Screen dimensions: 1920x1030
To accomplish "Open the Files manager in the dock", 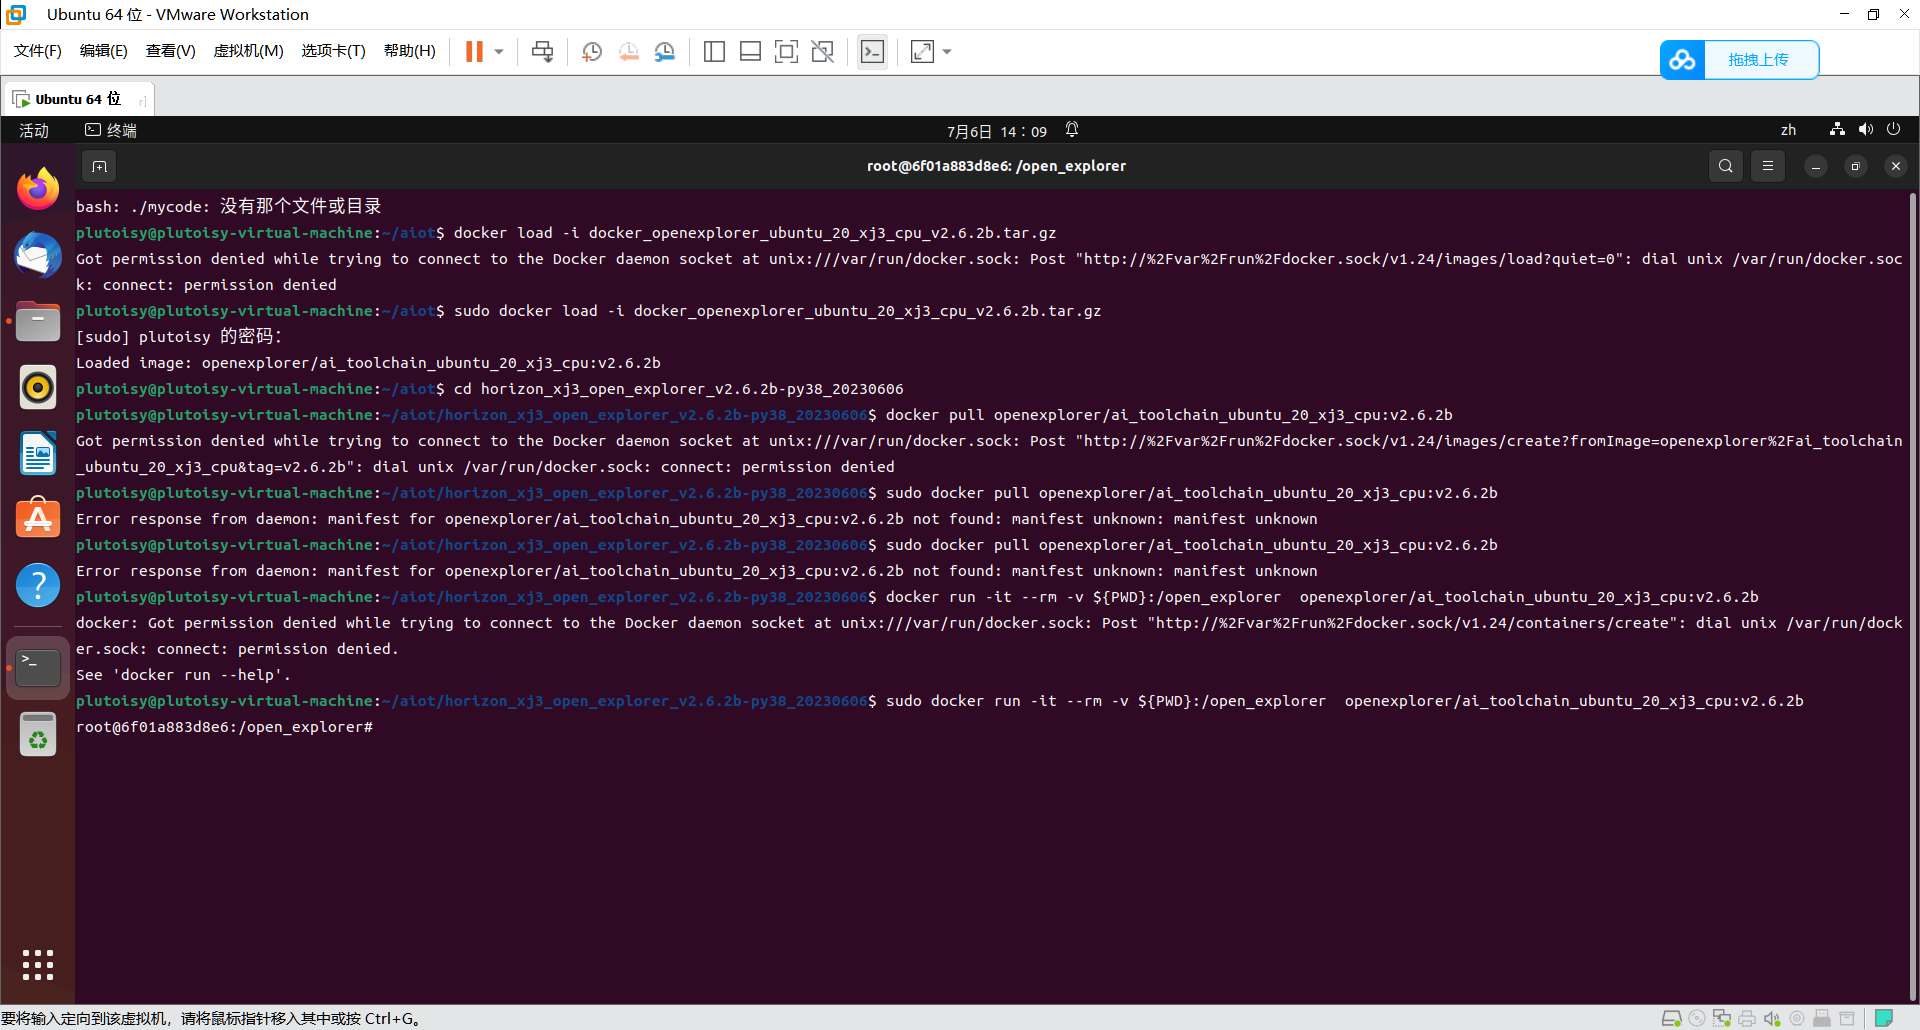I will pyautogui.click(x=38, y=322).
